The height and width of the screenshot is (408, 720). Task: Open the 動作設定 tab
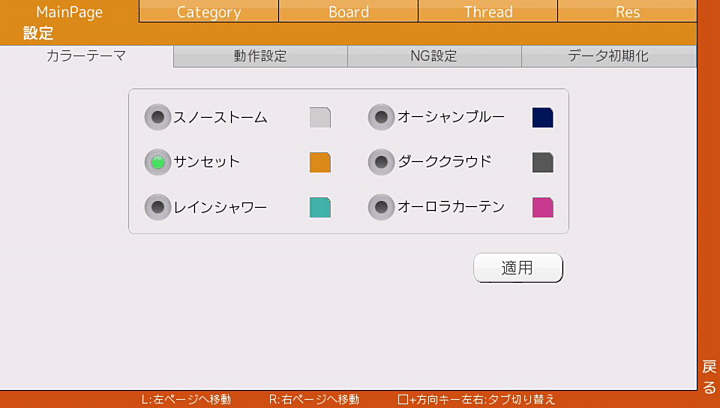point(260,56)
